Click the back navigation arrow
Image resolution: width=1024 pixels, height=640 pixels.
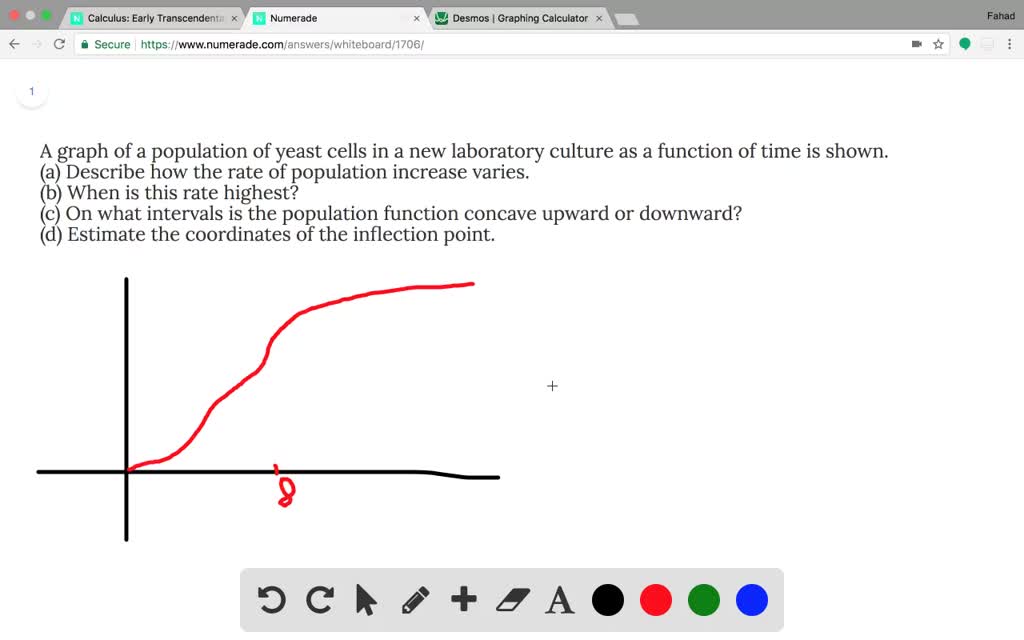point(14,44)
